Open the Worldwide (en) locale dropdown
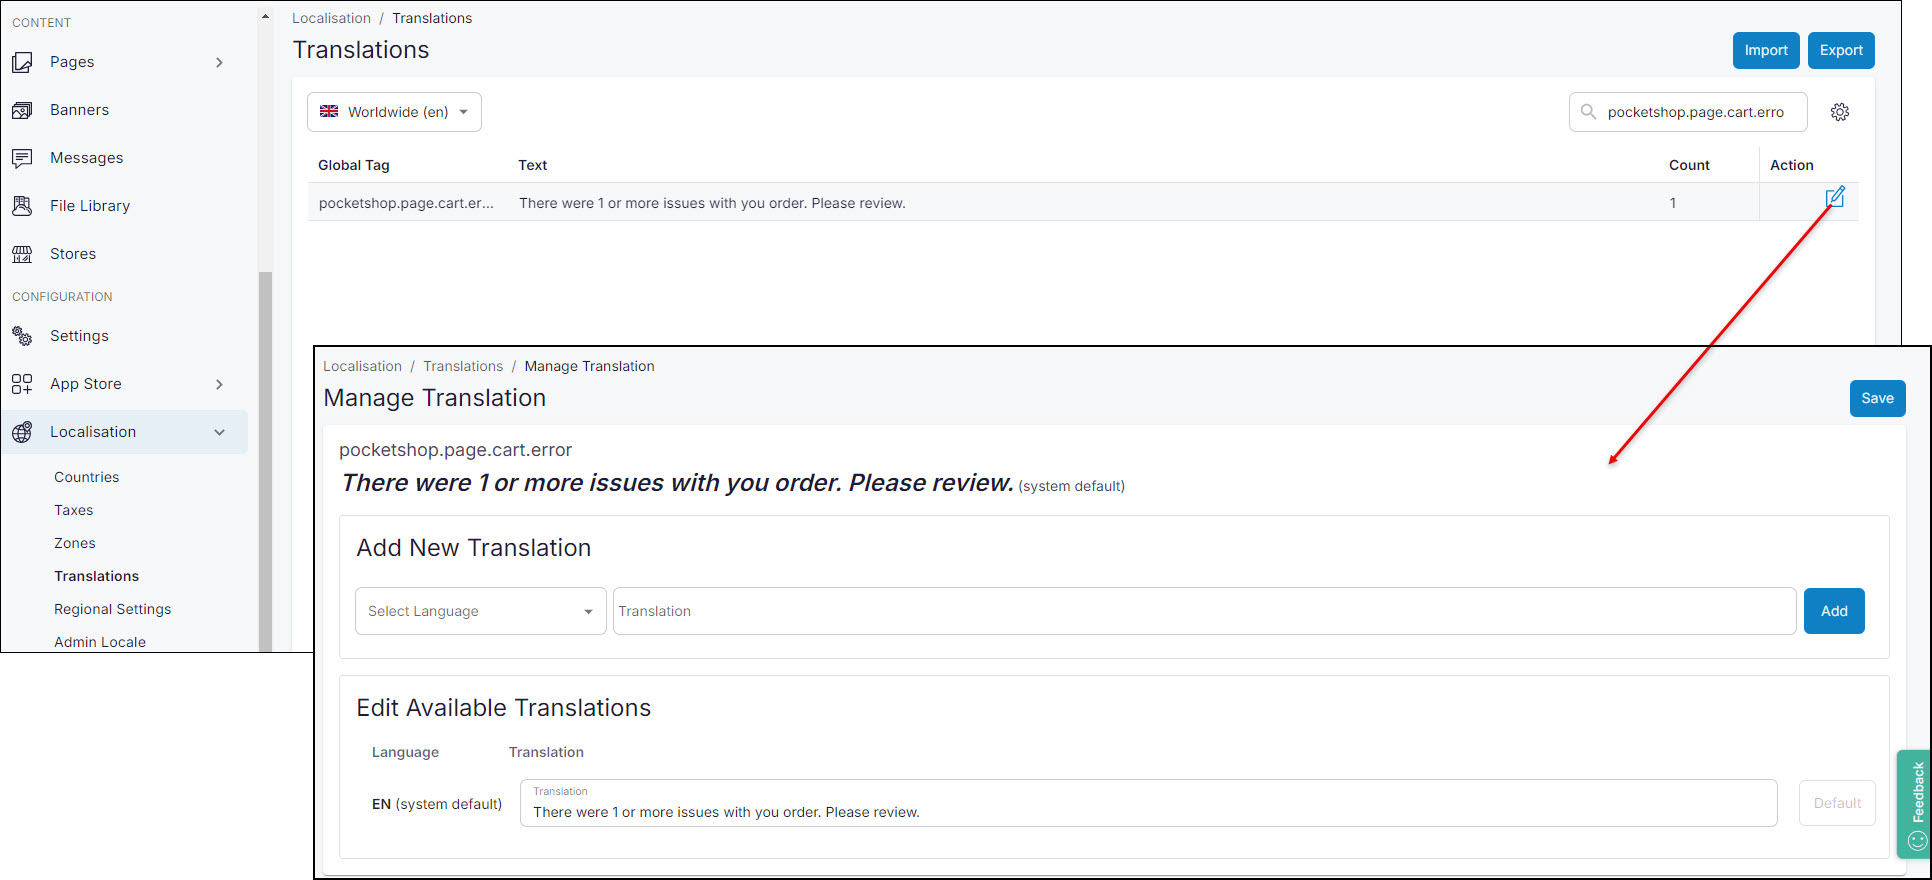The height and width of the screenshot is (880, 1932). [x=394, y=112]
